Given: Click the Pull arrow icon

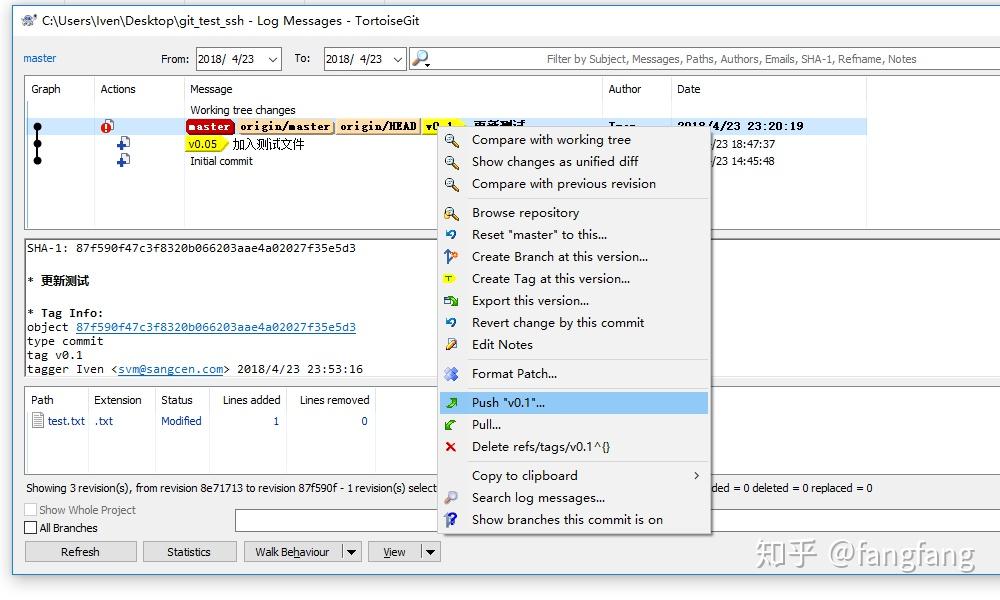Looking at the screenshot, I should pyautogui.click(x=450, y=425).
